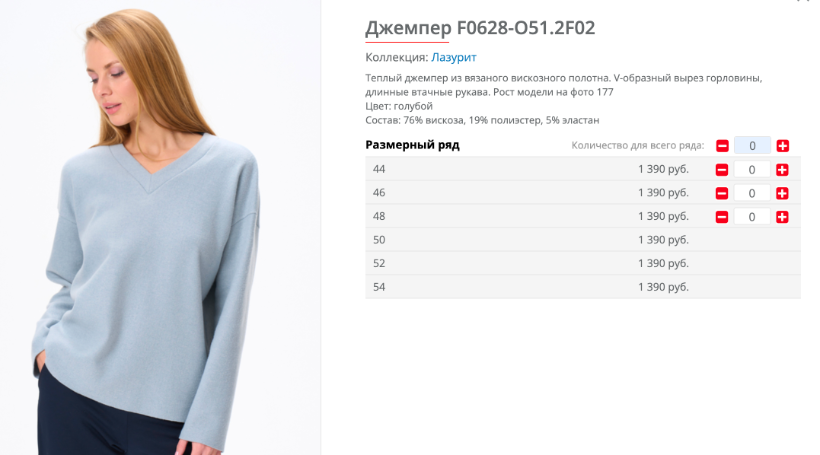Increase the size 48 quantity

point(782,217)
